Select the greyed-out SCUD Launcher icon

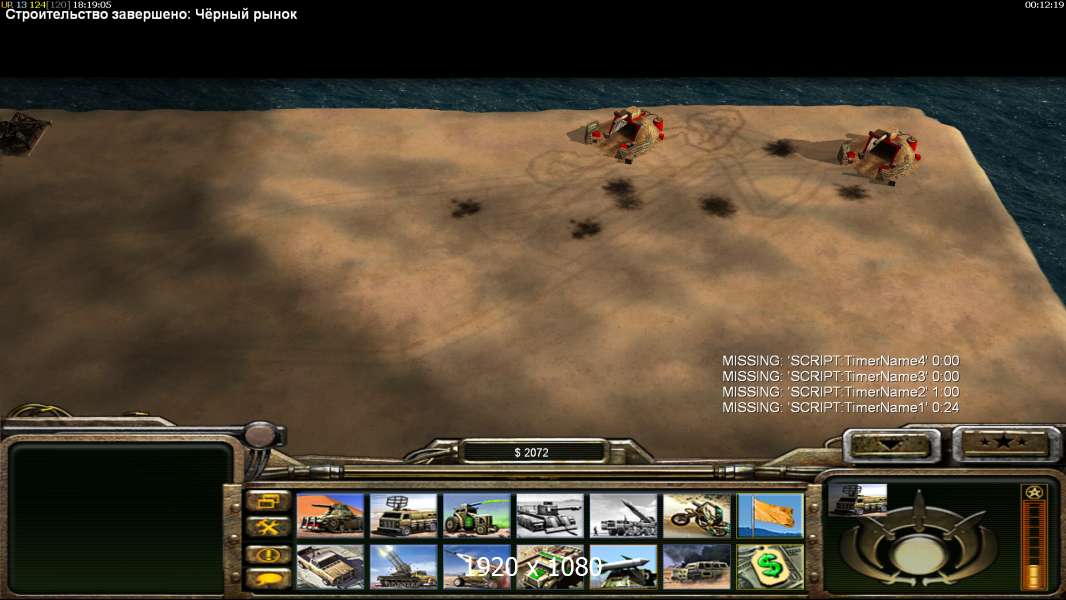pos(623,515)
